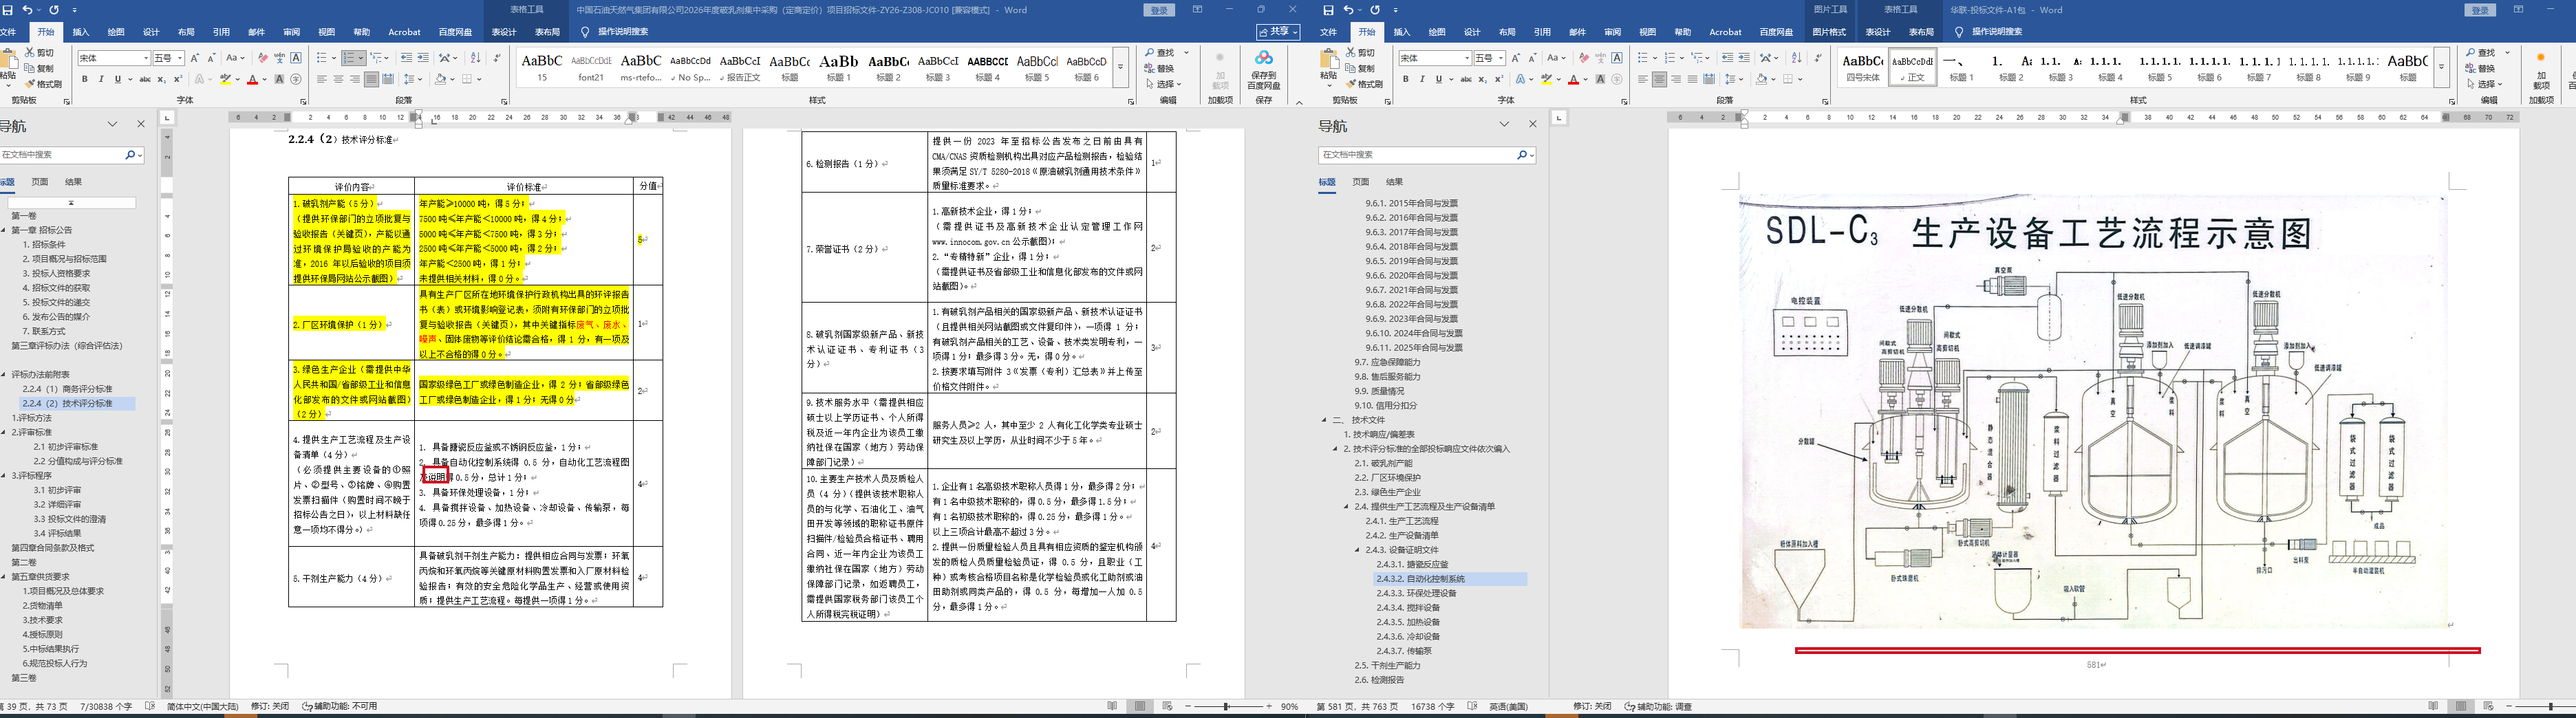
Task: Open 表设计 tab in left Word window
Action: (504, 32)
